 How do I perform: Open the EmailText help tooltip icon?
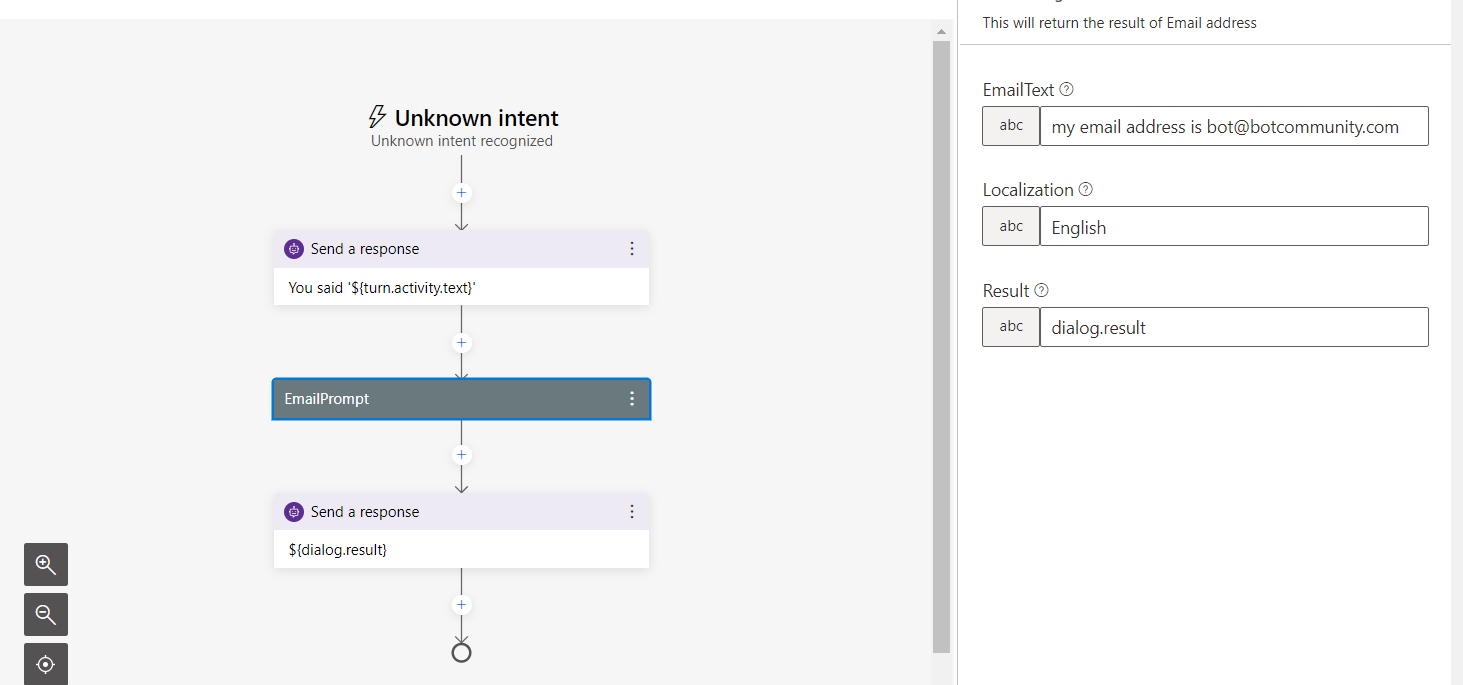[1066, 89]
